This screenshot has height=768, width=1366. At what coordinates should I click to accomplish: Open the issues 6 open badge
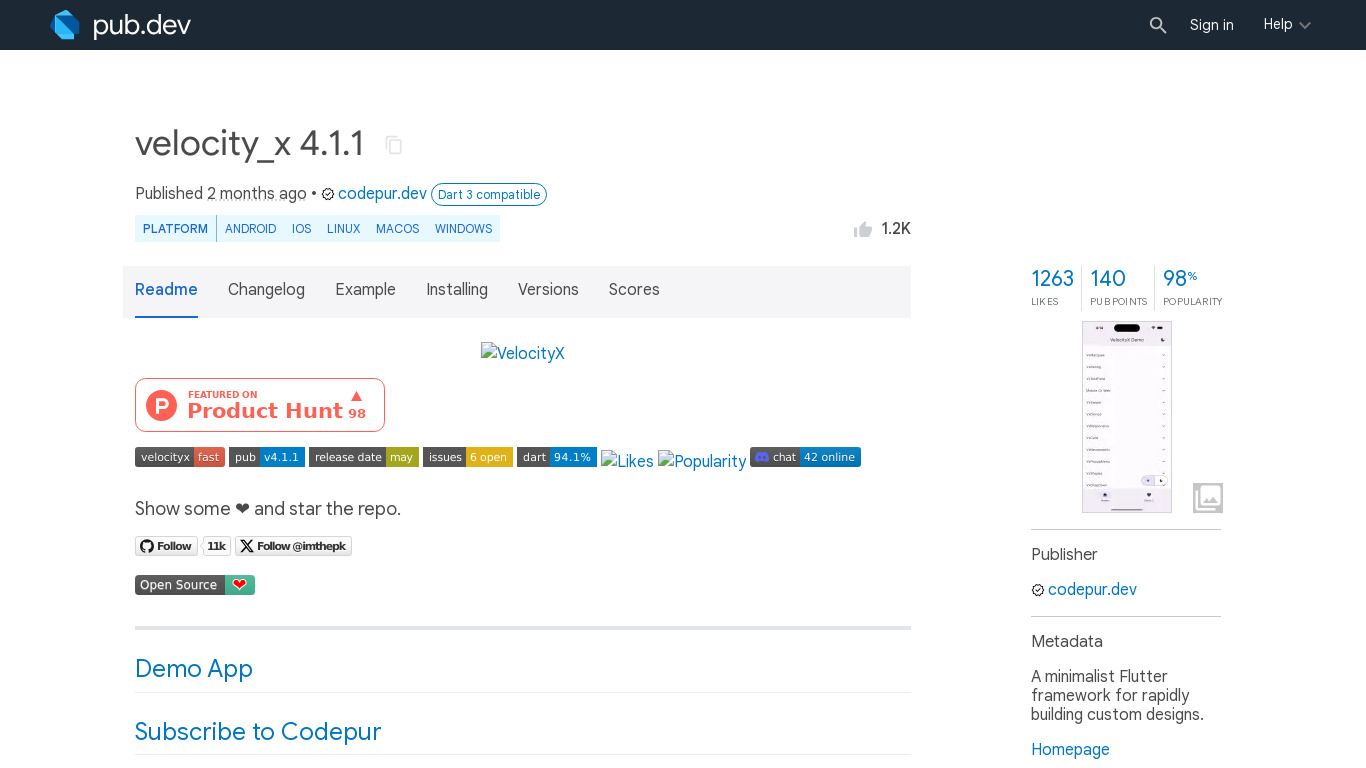click(x=468, y=457)
